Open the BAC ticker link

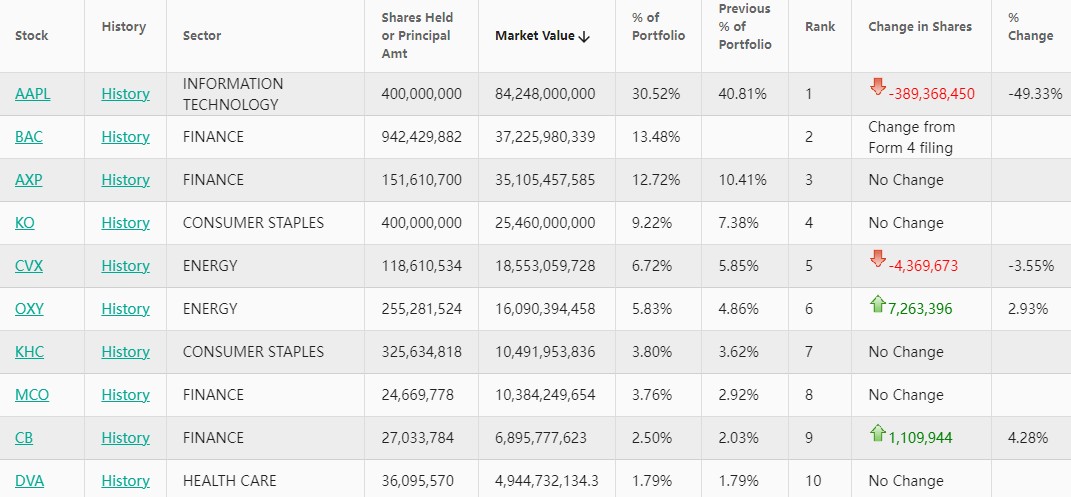(29, 137)
